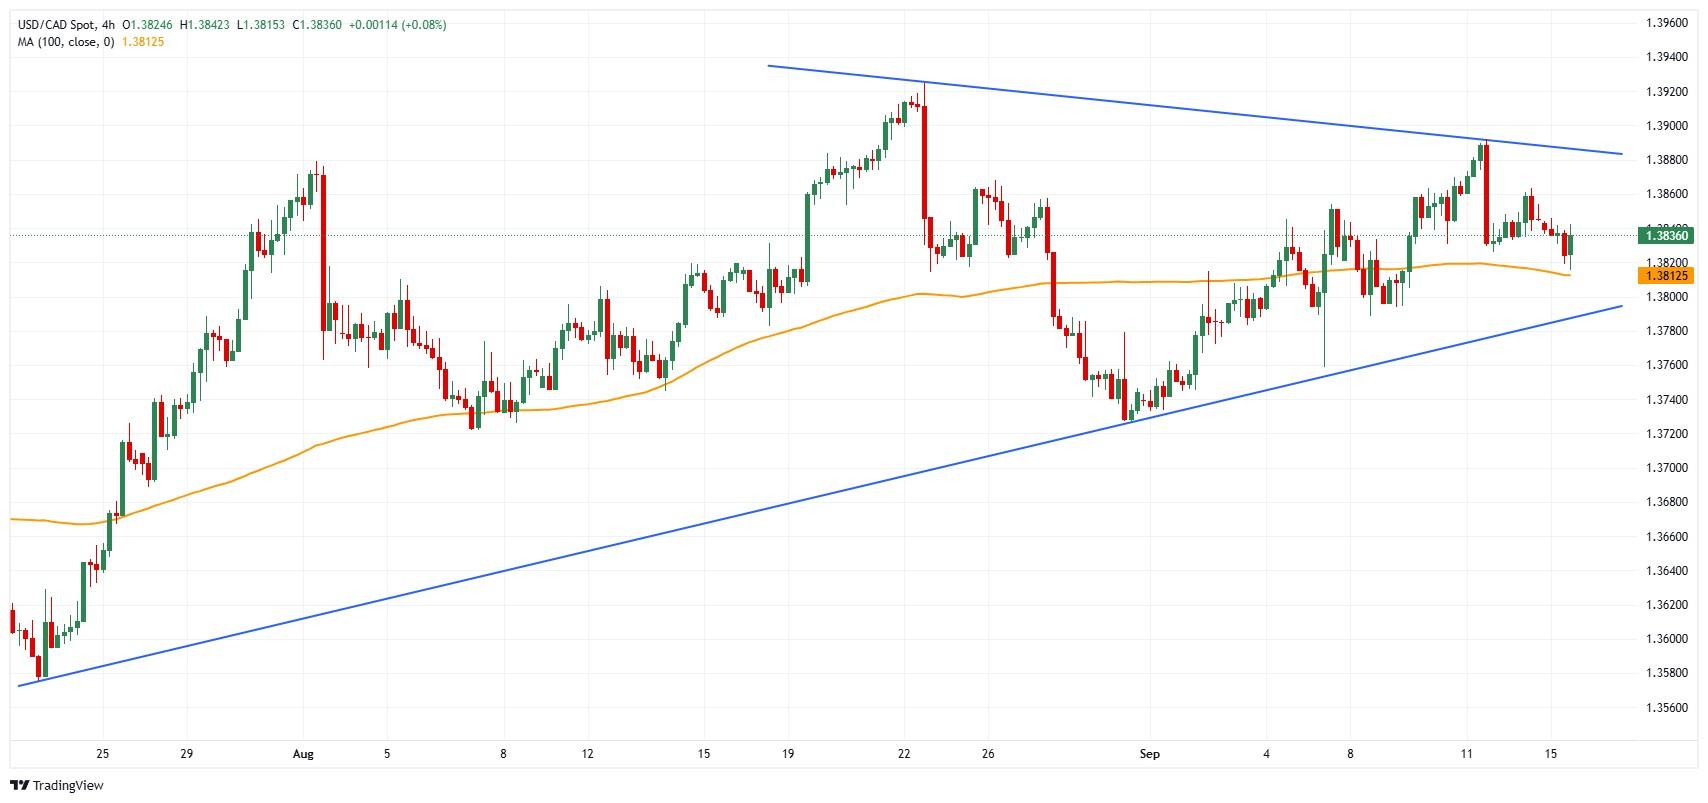Click the 1.36200 price axis label

click(1665, 604)
